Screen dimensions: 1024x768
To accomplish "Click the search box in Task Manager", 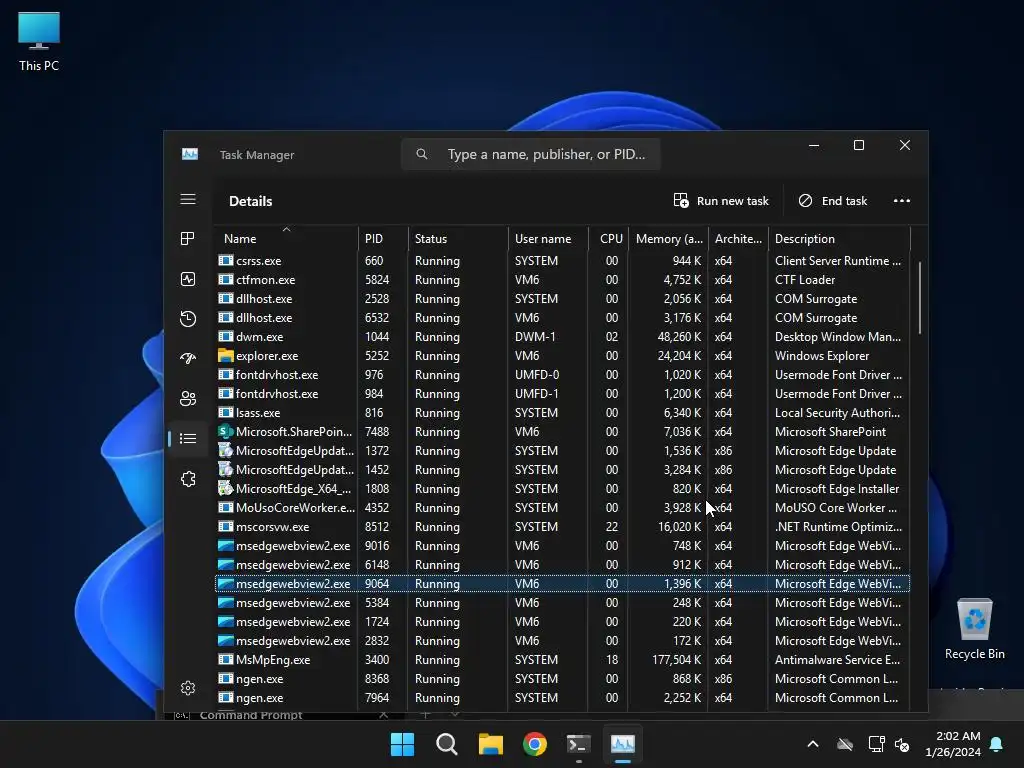I will pyautogui.click(x=531, y=154).
